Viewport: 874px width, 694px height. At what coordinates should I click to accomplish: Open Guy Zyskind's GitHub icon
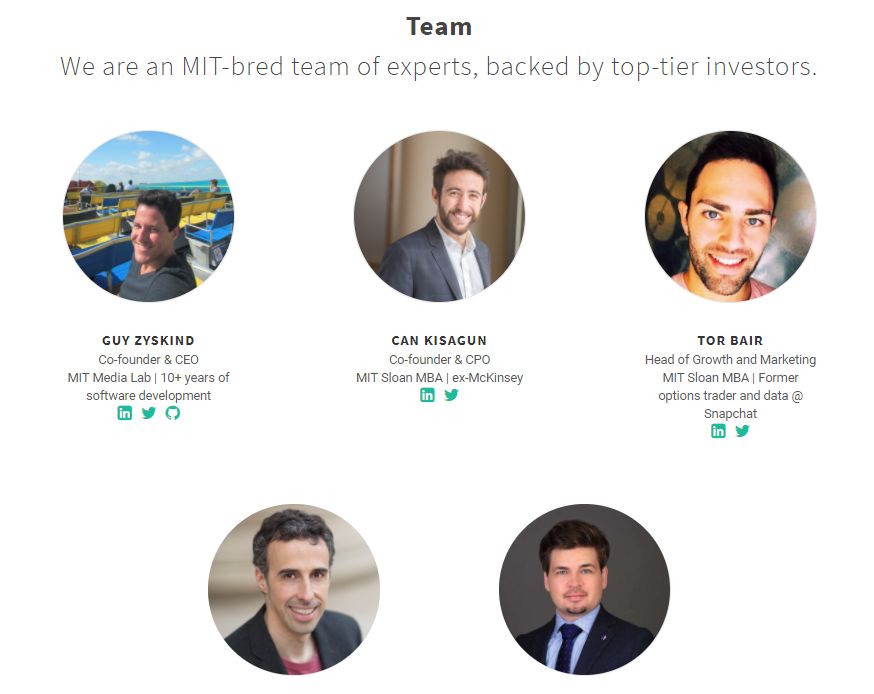[173, 413]
